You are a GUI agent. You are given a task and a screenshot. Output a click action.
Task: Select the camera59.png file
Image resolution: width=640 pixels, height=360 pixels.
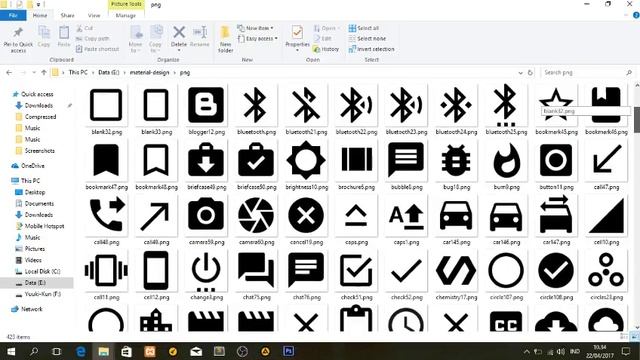point(207,220)
